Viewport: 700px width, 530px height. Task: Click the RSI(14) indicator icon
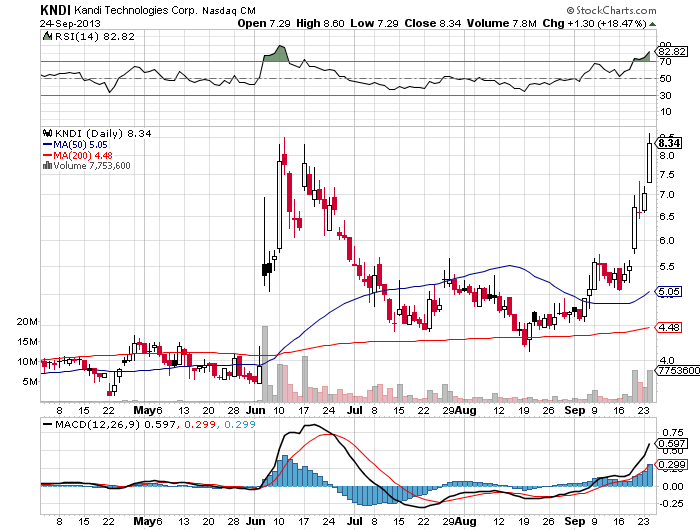[47, 36]
